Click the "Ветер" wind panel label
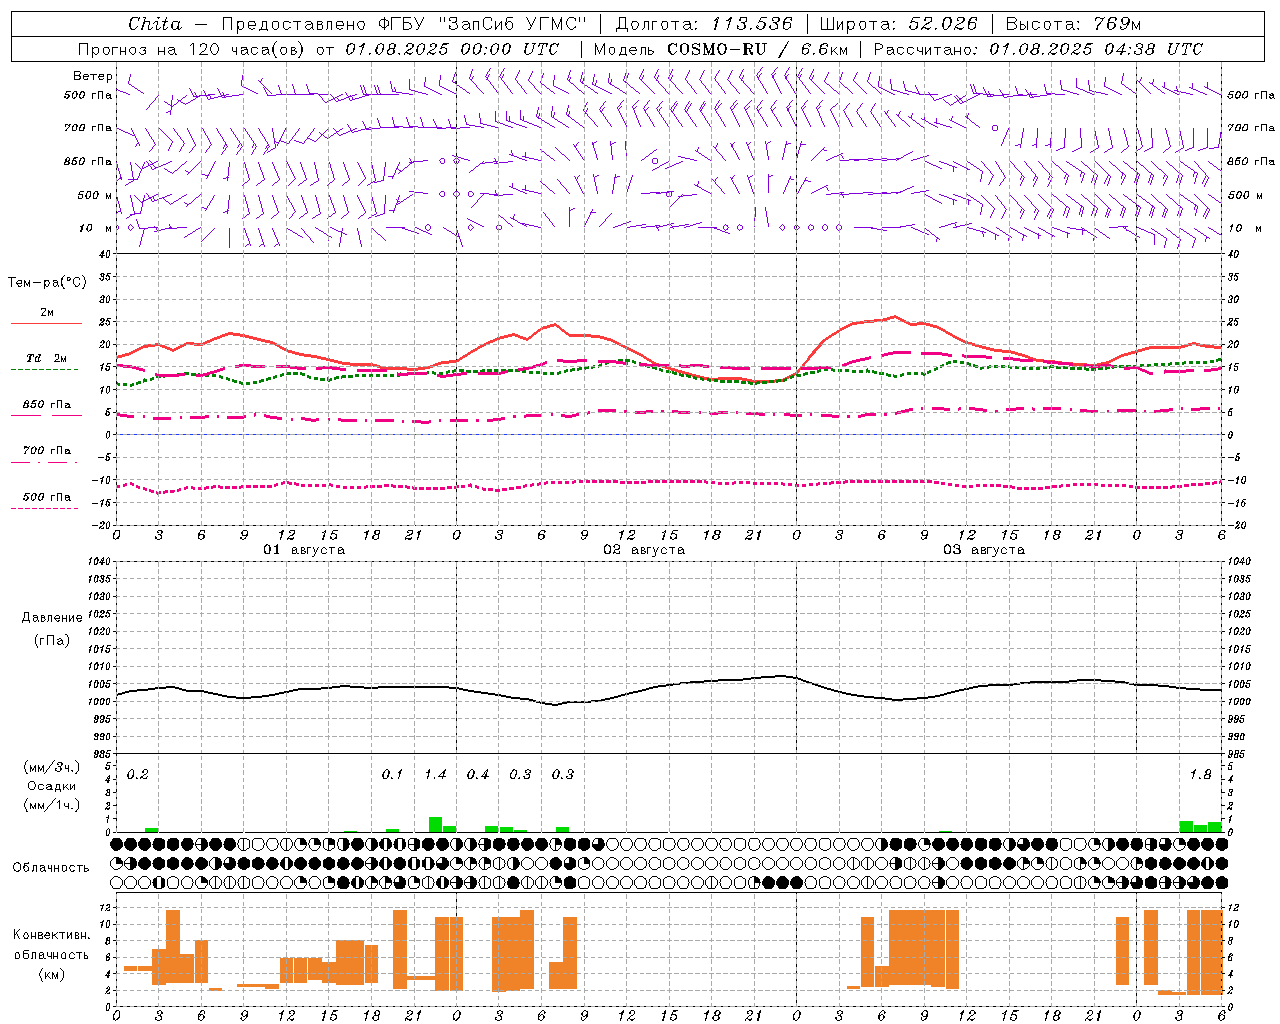1280x1024 pixels. coord(93,76)
